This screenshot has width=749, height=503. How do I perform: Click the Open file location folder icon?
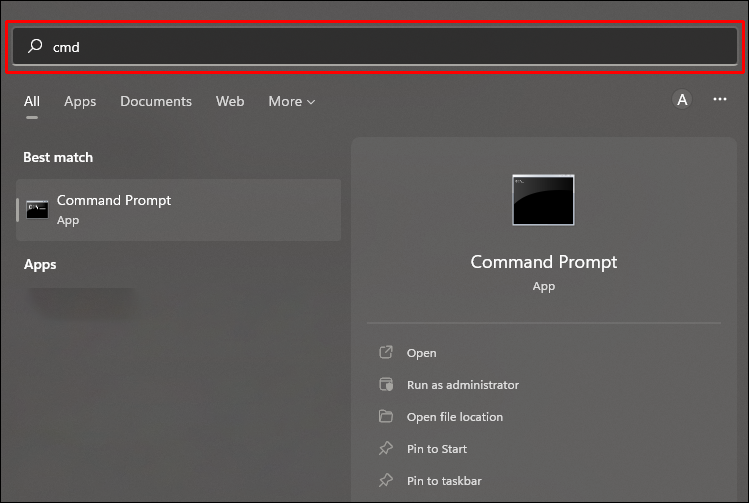[386, 417]
